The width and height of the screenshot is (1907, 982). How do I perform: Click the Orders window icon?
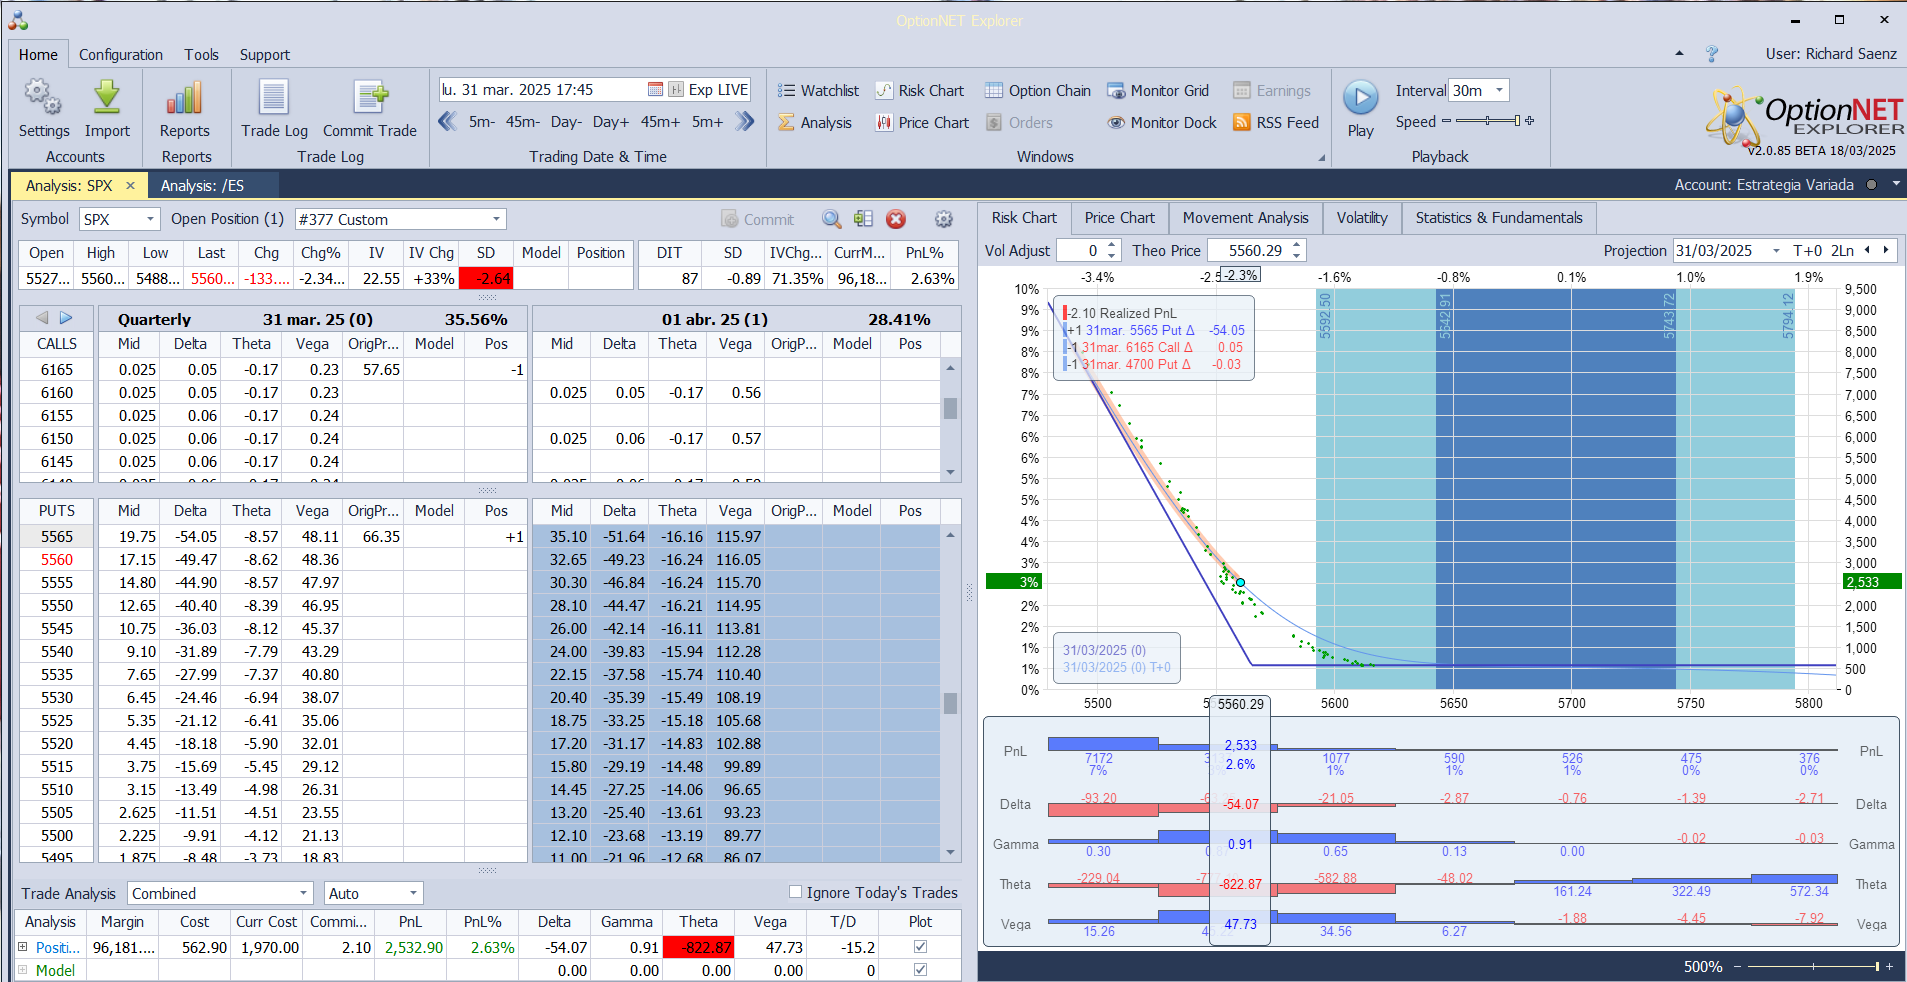pyautogui.click(x=1019, y=122)
